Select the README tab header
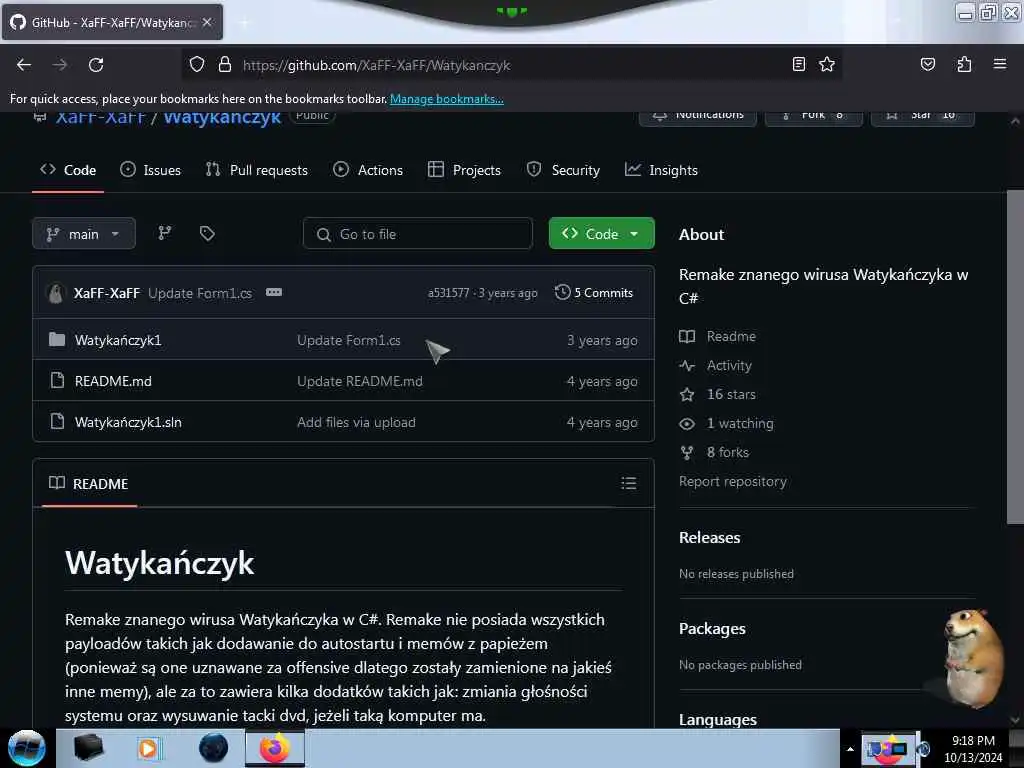 [x=89, y=484]
